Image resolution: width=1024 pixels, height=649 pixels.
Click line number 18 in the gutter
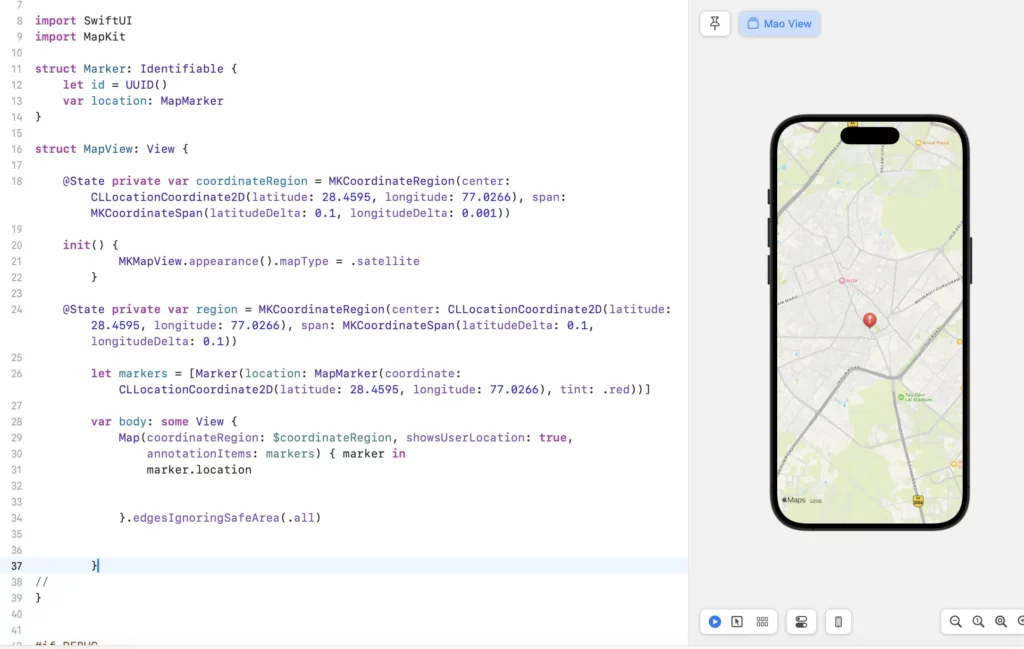(16, 181)
